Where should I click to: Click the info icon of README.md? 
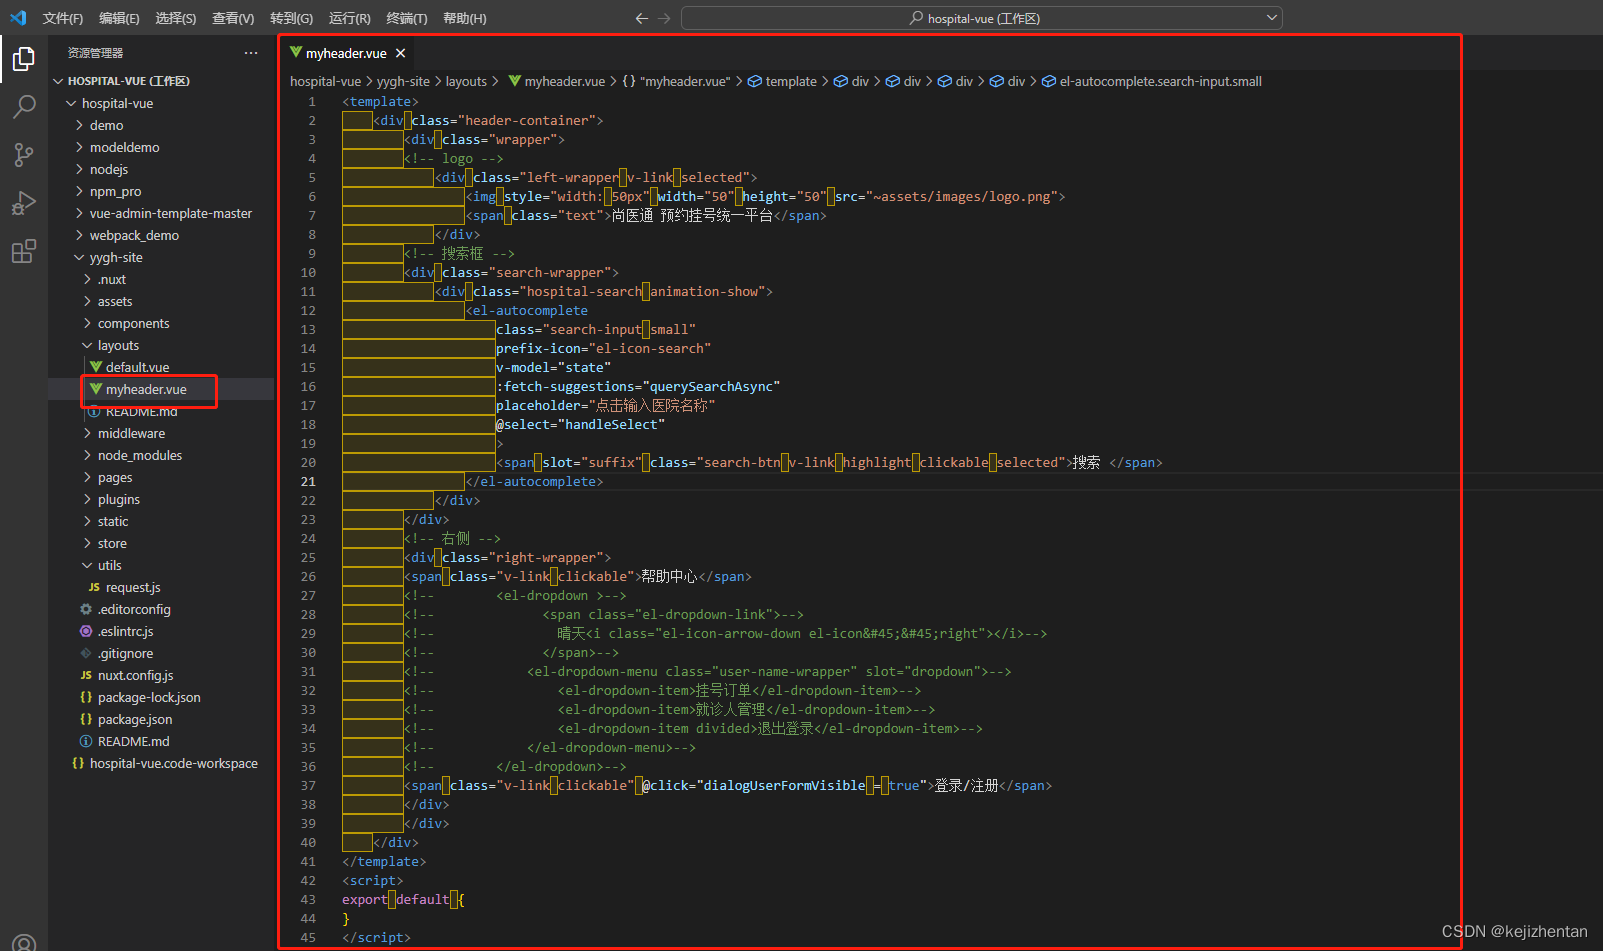click(86, 741)
